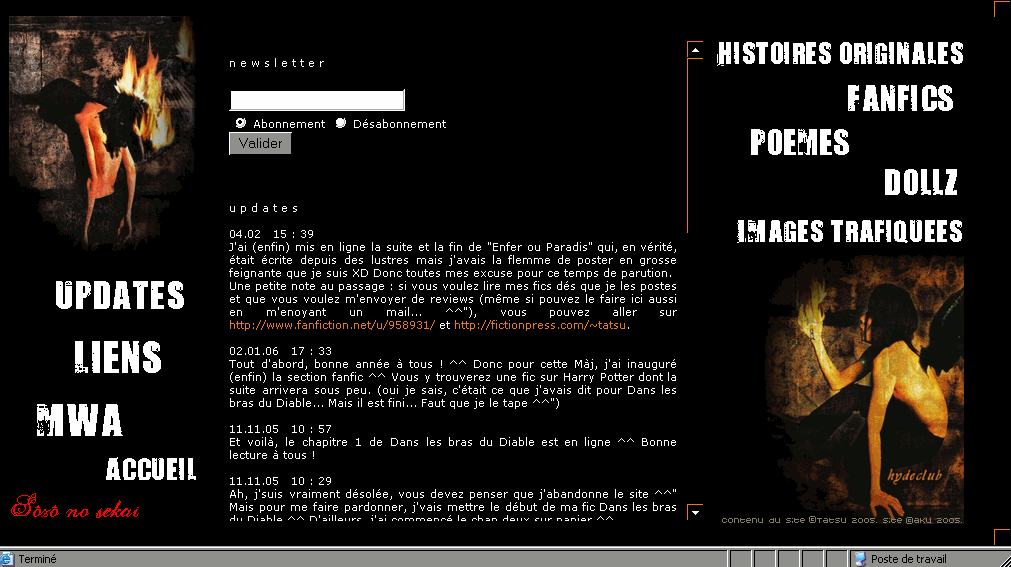The image size is (1011, 567).
Task: Open HISTOIRES ORIGINALES section
Action: [x=840, y=54]
